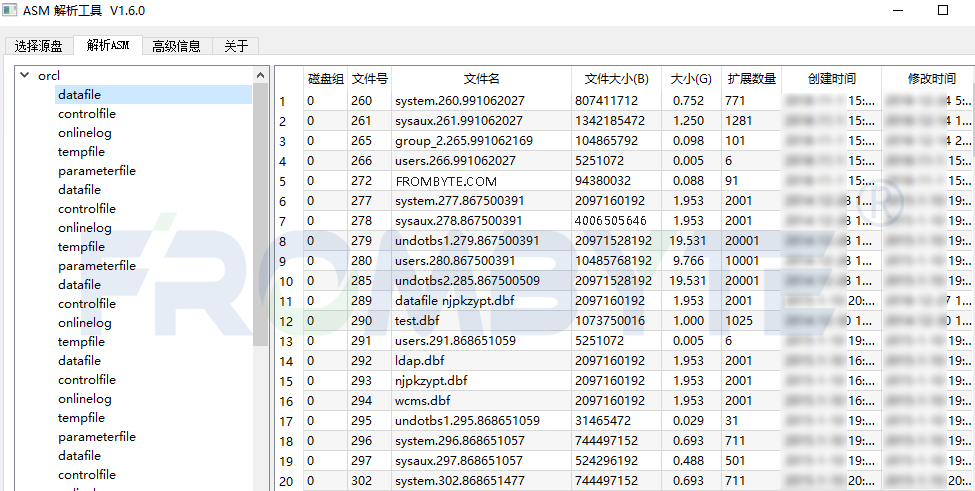Viewport: 975px width, 491px height.
Task: Select file group_2.265.991062169
Action: pyautogui.click(x=482, y=140)
